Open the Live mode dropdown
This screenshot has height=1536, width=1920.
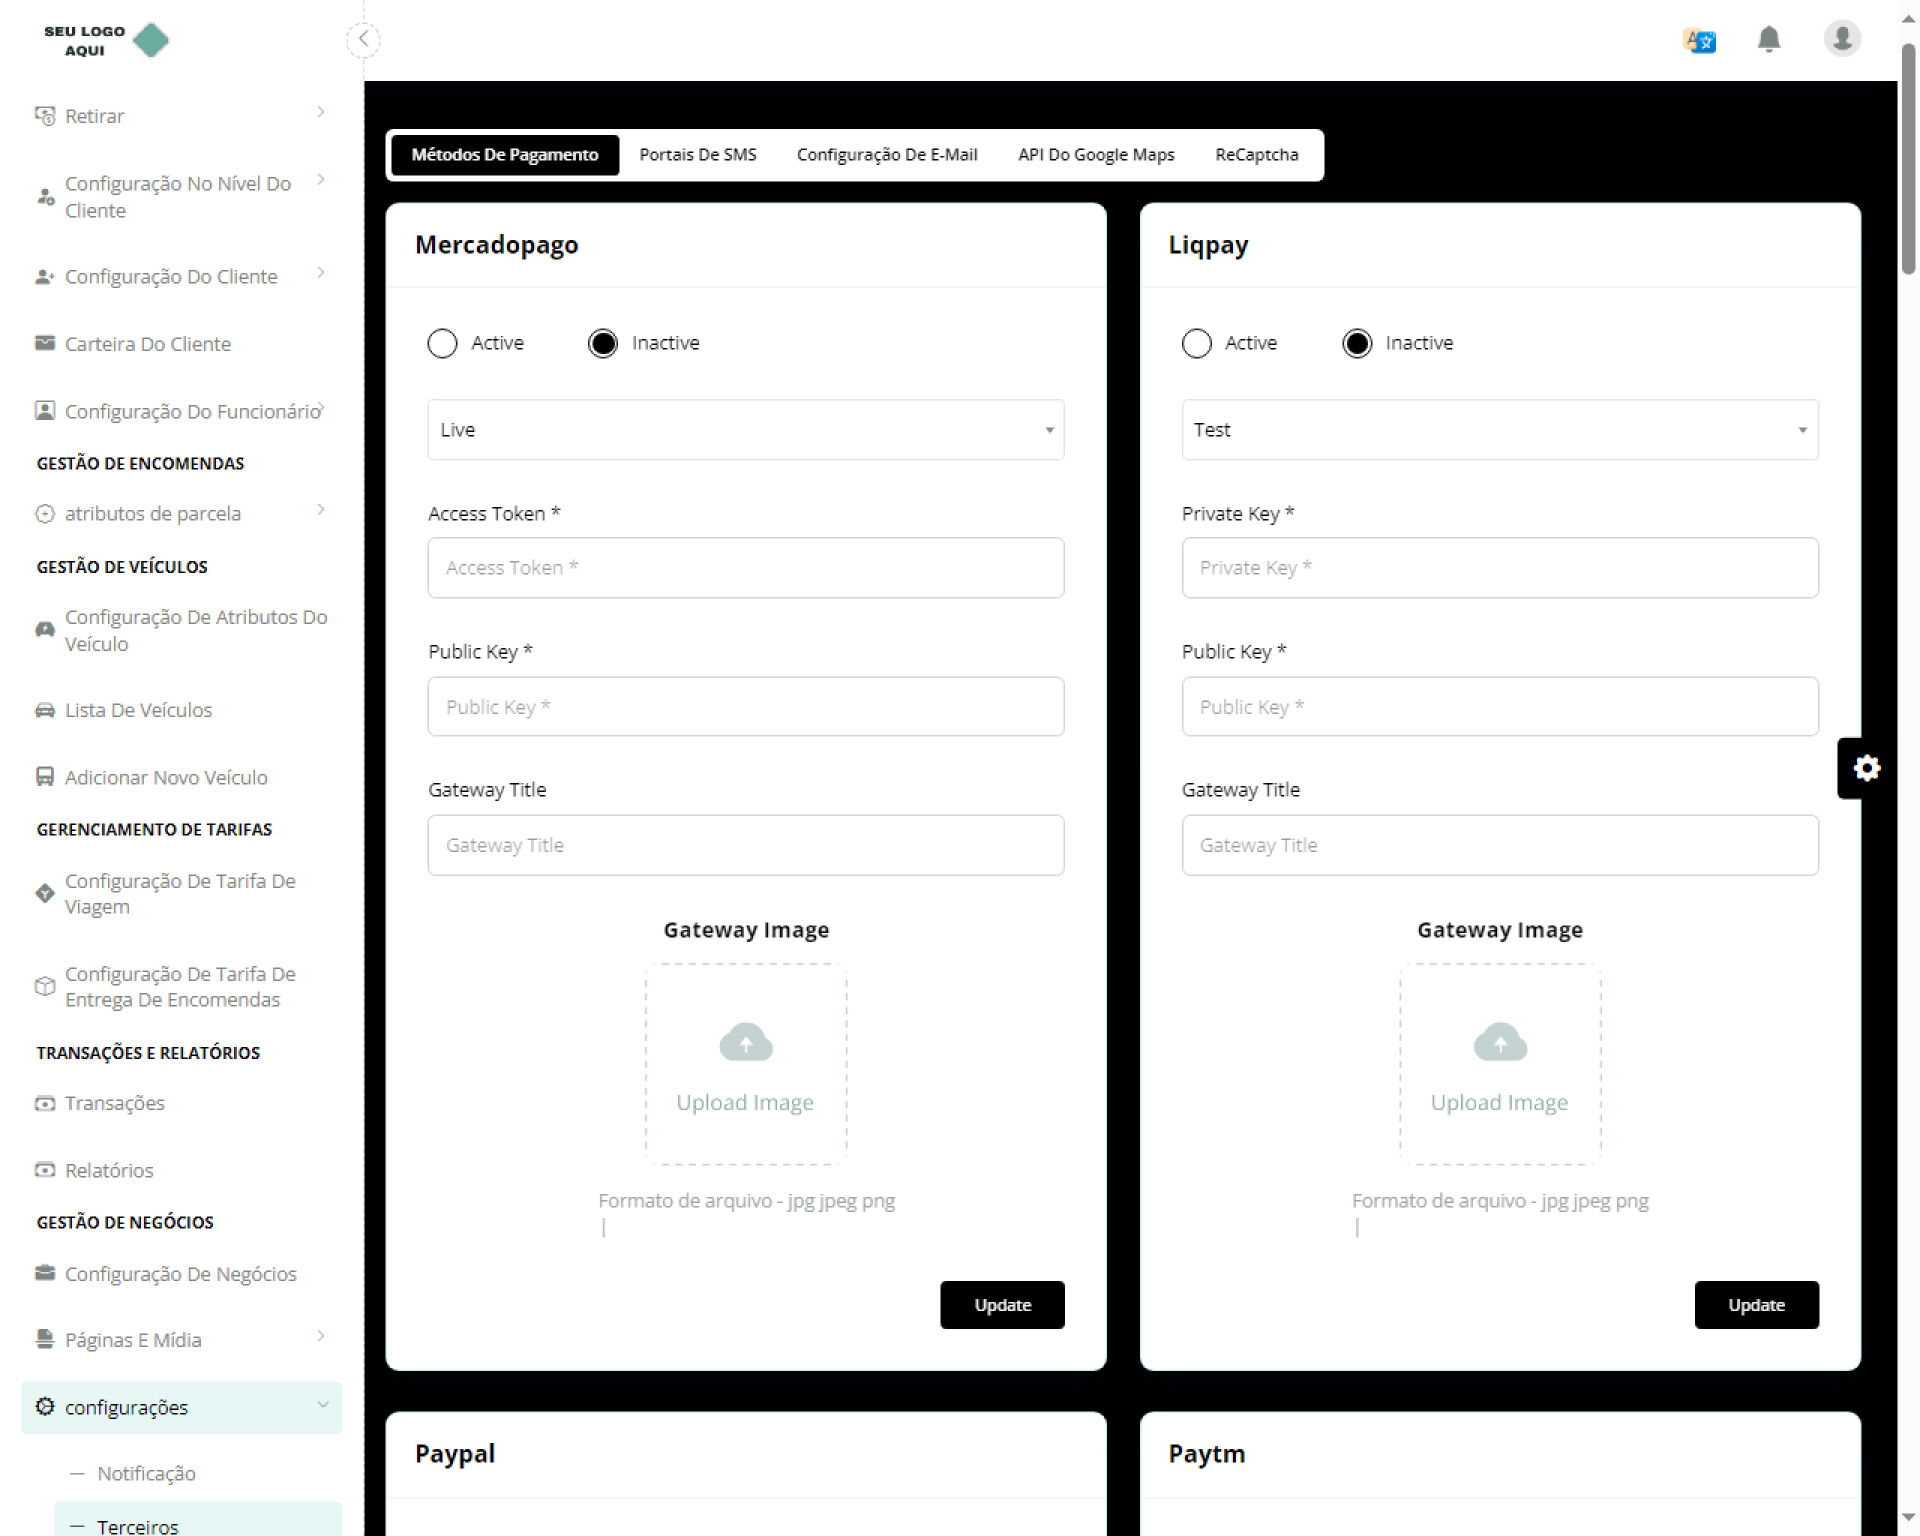pos(745,430)
